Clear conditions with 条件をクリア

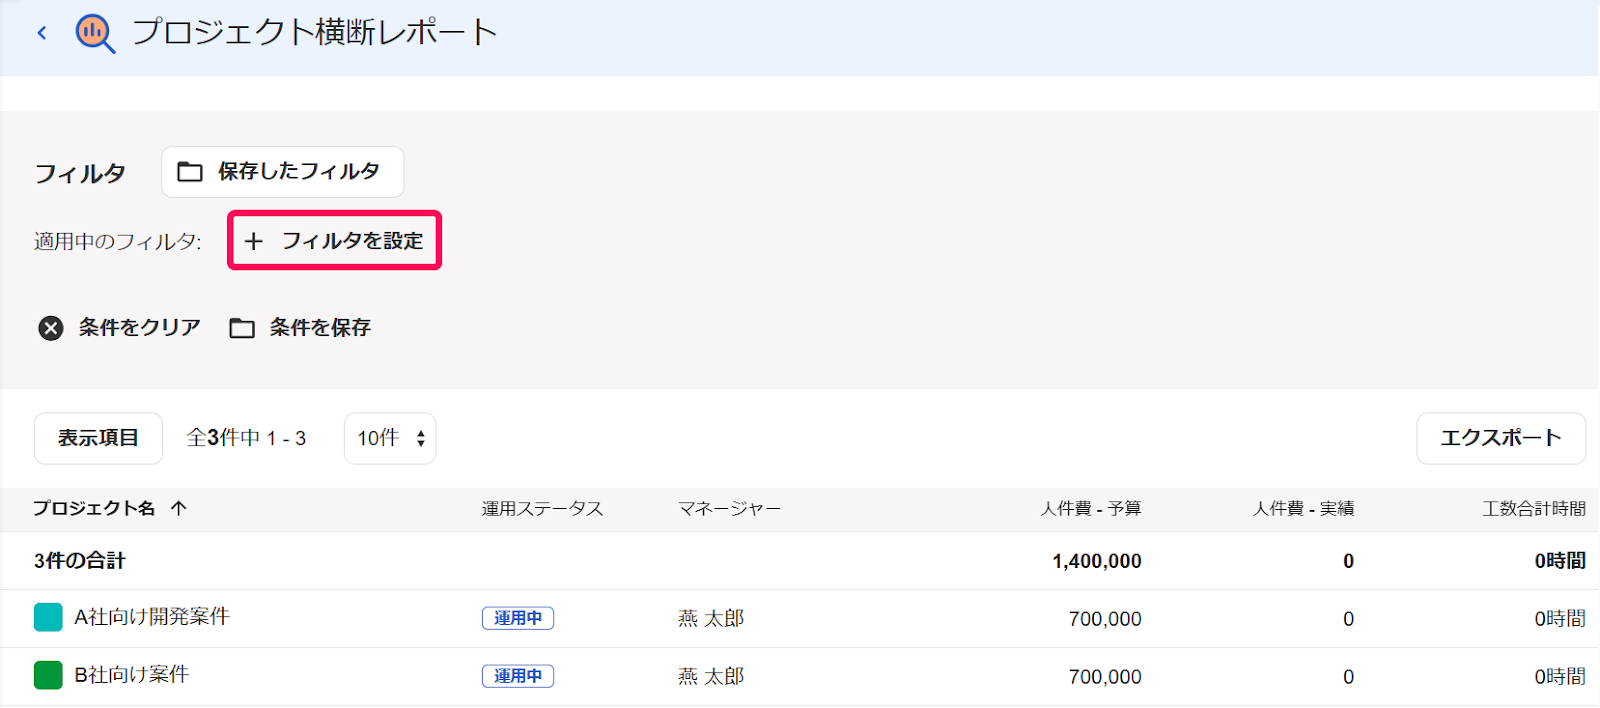click(120, 327)
